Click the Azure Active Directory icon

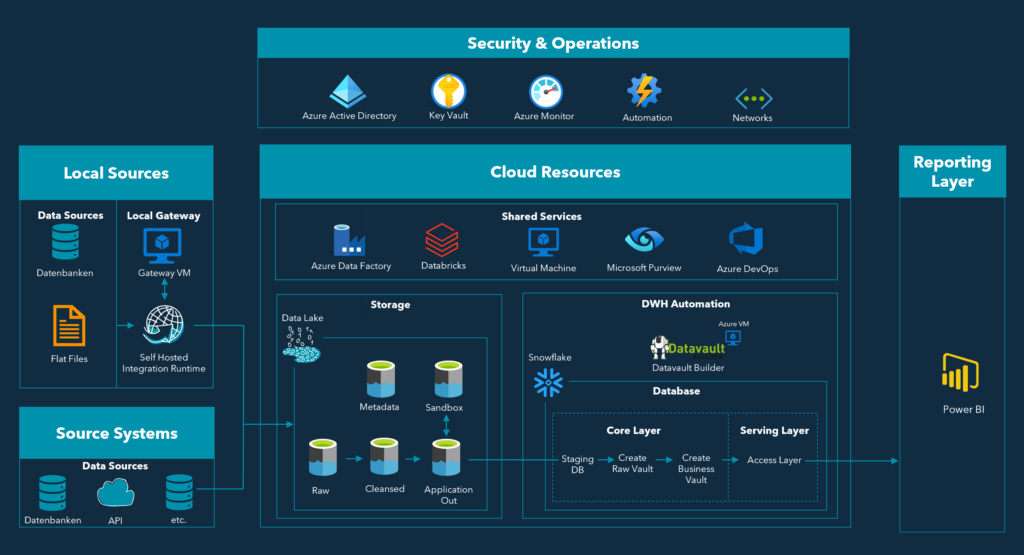tap(347, 91)
